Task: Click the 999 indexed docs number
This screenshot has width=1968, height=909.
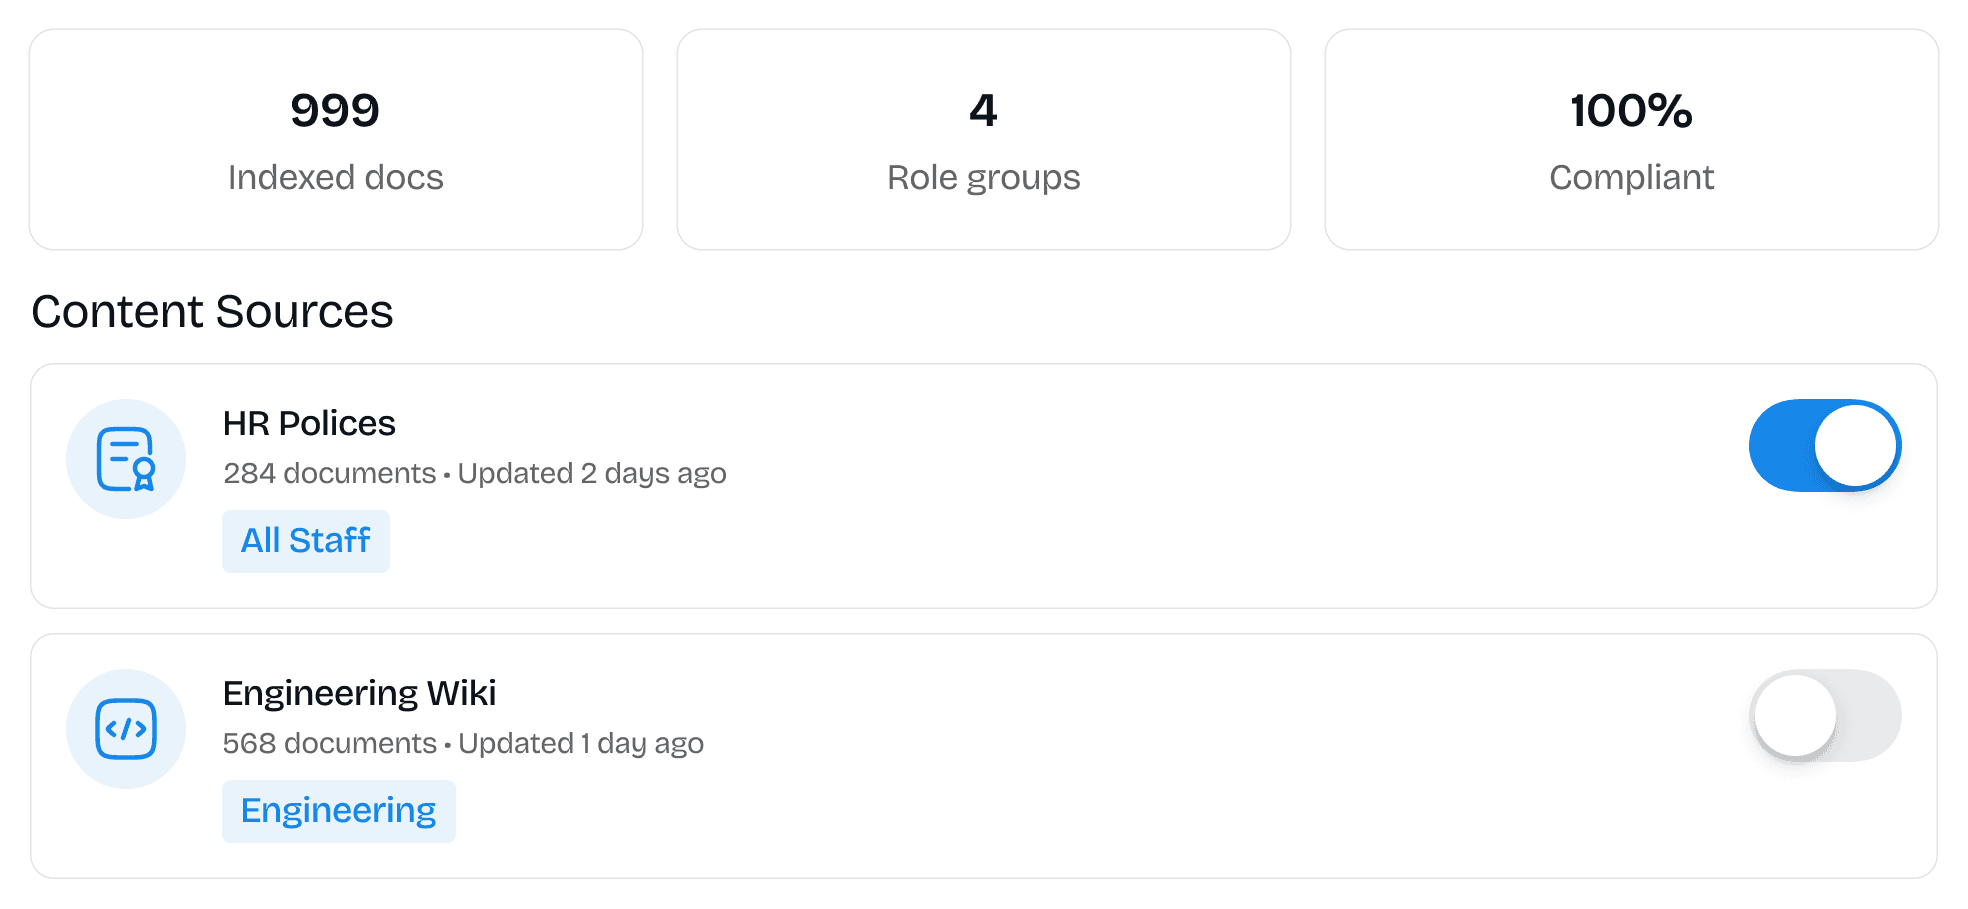Action: coord(335,110)
